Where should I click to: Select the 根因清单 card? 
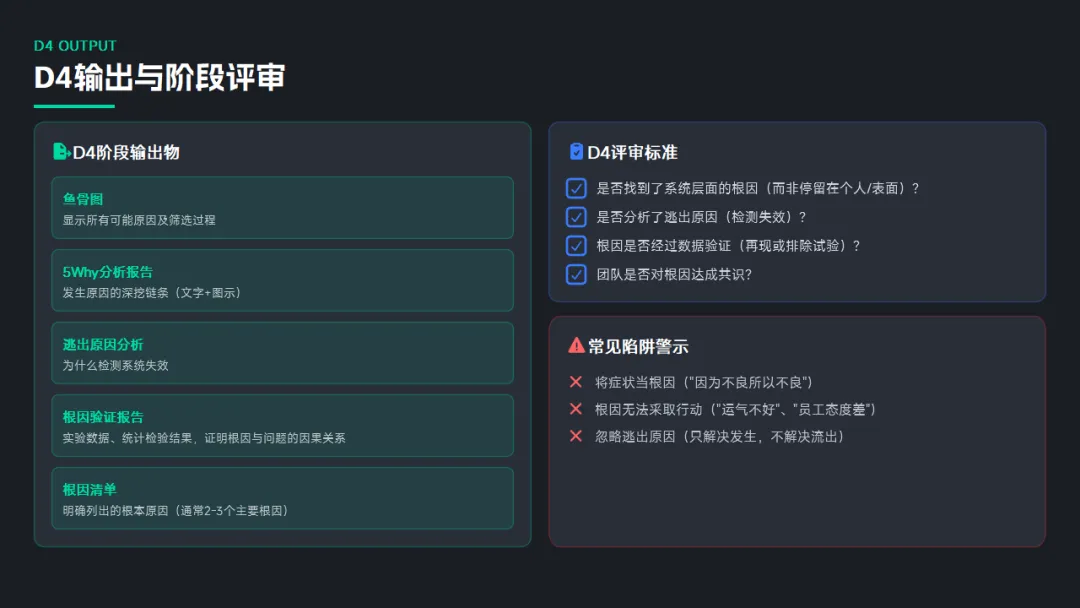click(x=282, y=498)
